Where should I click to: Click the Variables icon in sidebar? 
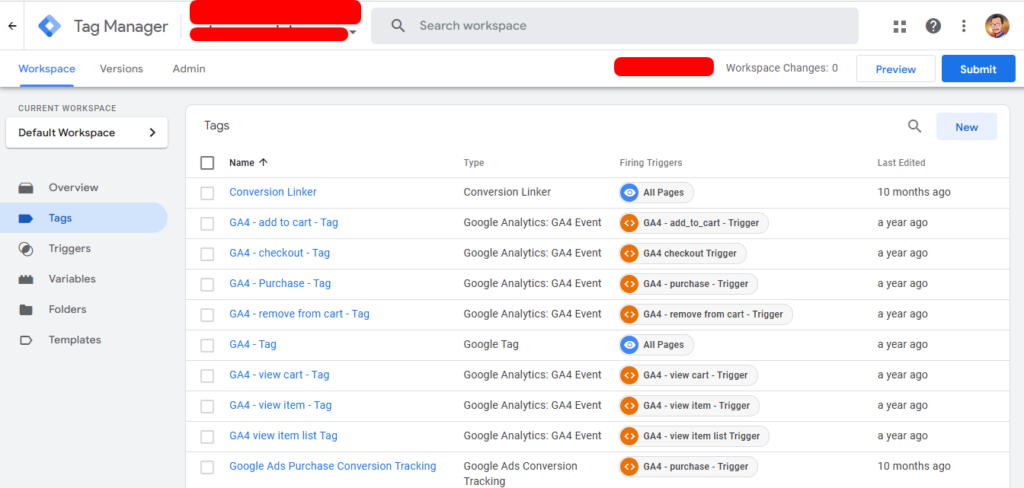coord(26,279)
